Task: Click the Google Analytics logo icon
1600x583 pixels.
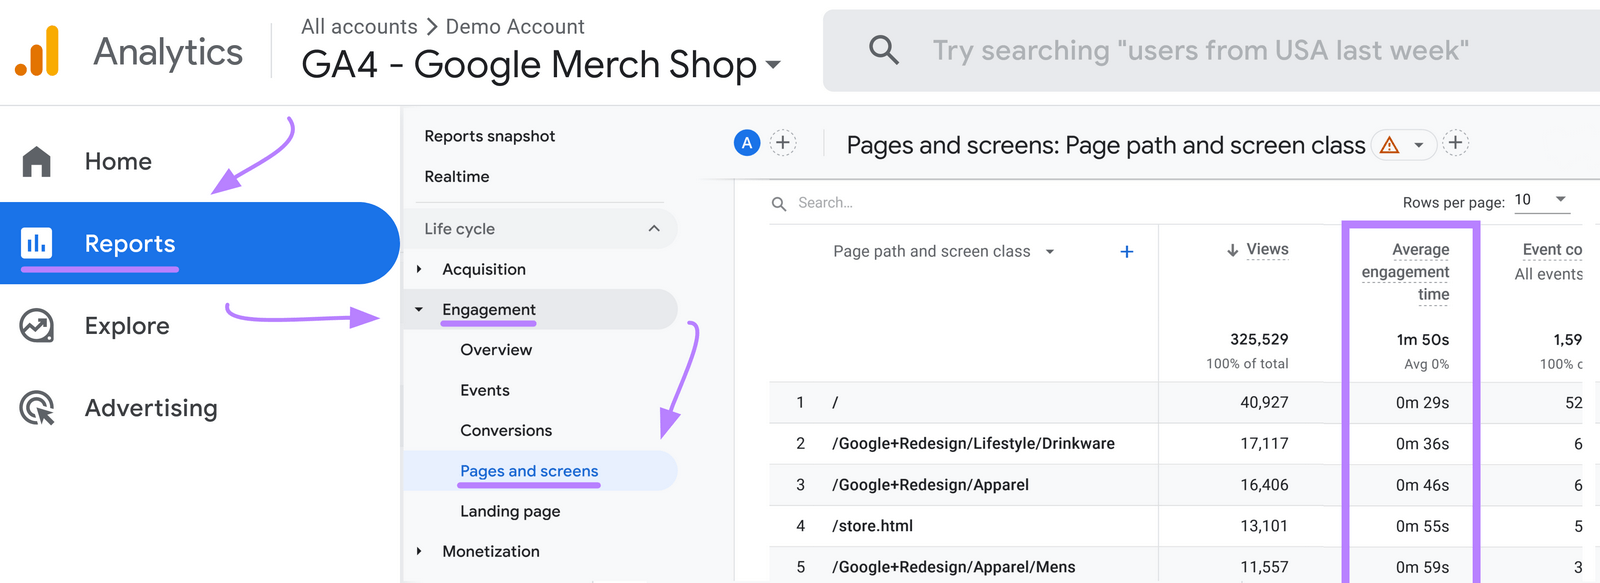Action: pyautogui.click(x=38, y=52)
